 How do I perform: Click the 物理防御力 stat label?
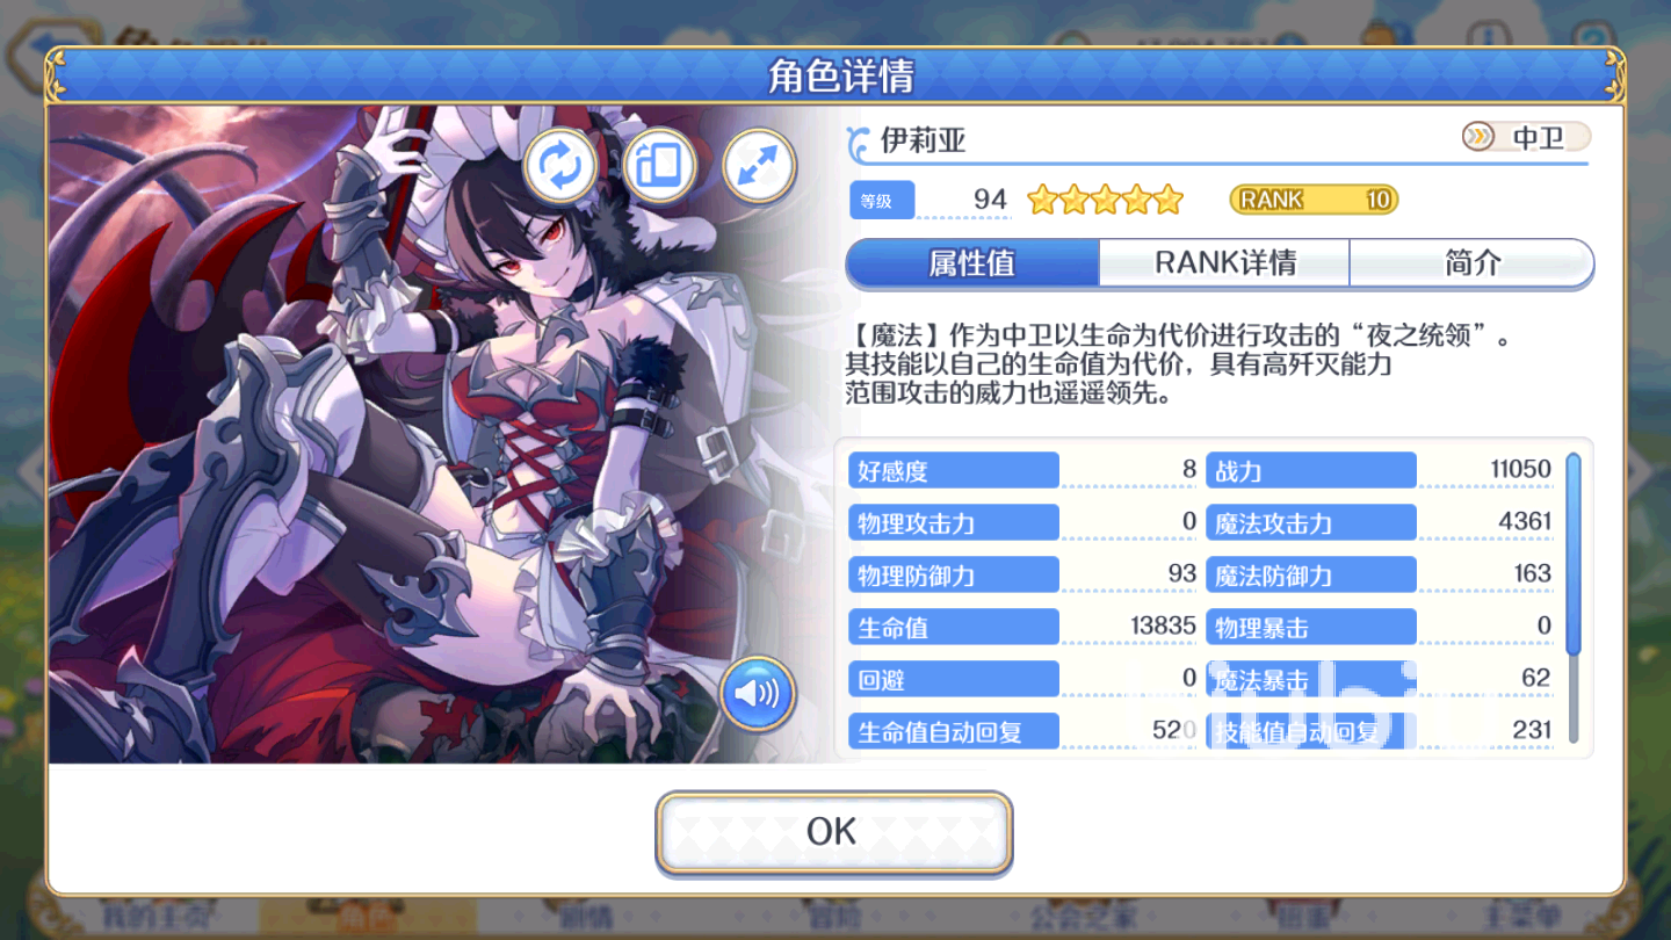954,575
